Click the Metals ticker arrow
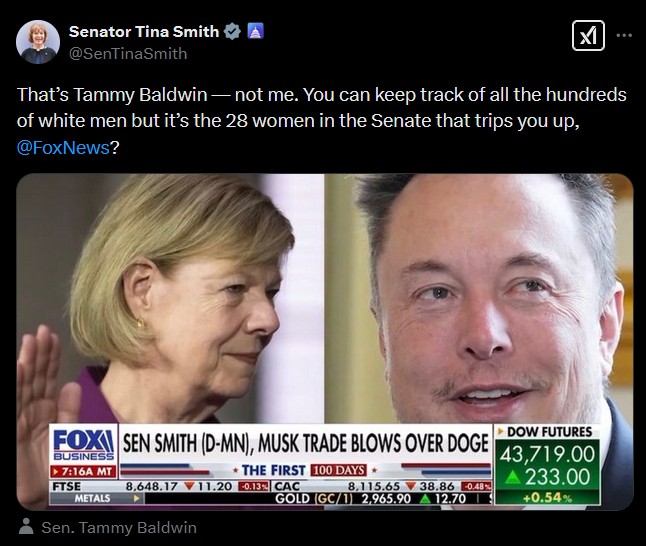Viewport: 646px width, 546px height. tap(136, 498)
